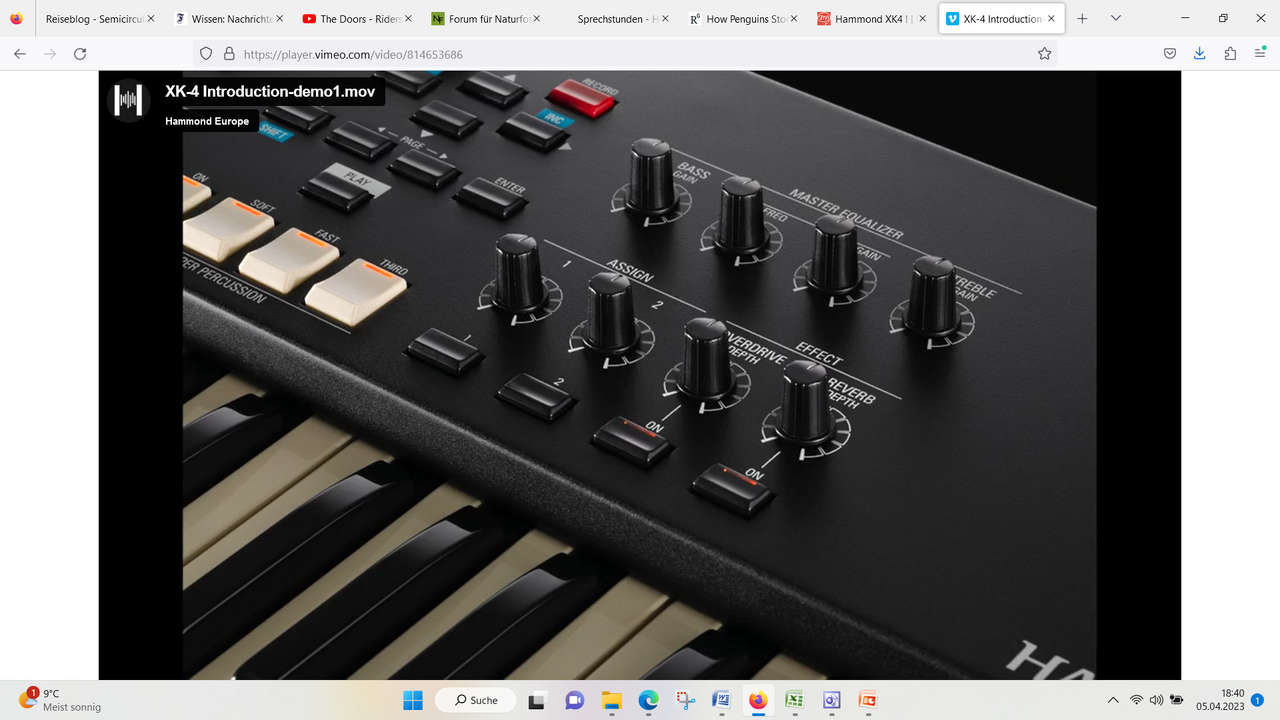Image resolution: width=1280 pixels, height=720 pixels.
Task: Switch to the Forum für Naturfo tab
Action: click(484, 18)
